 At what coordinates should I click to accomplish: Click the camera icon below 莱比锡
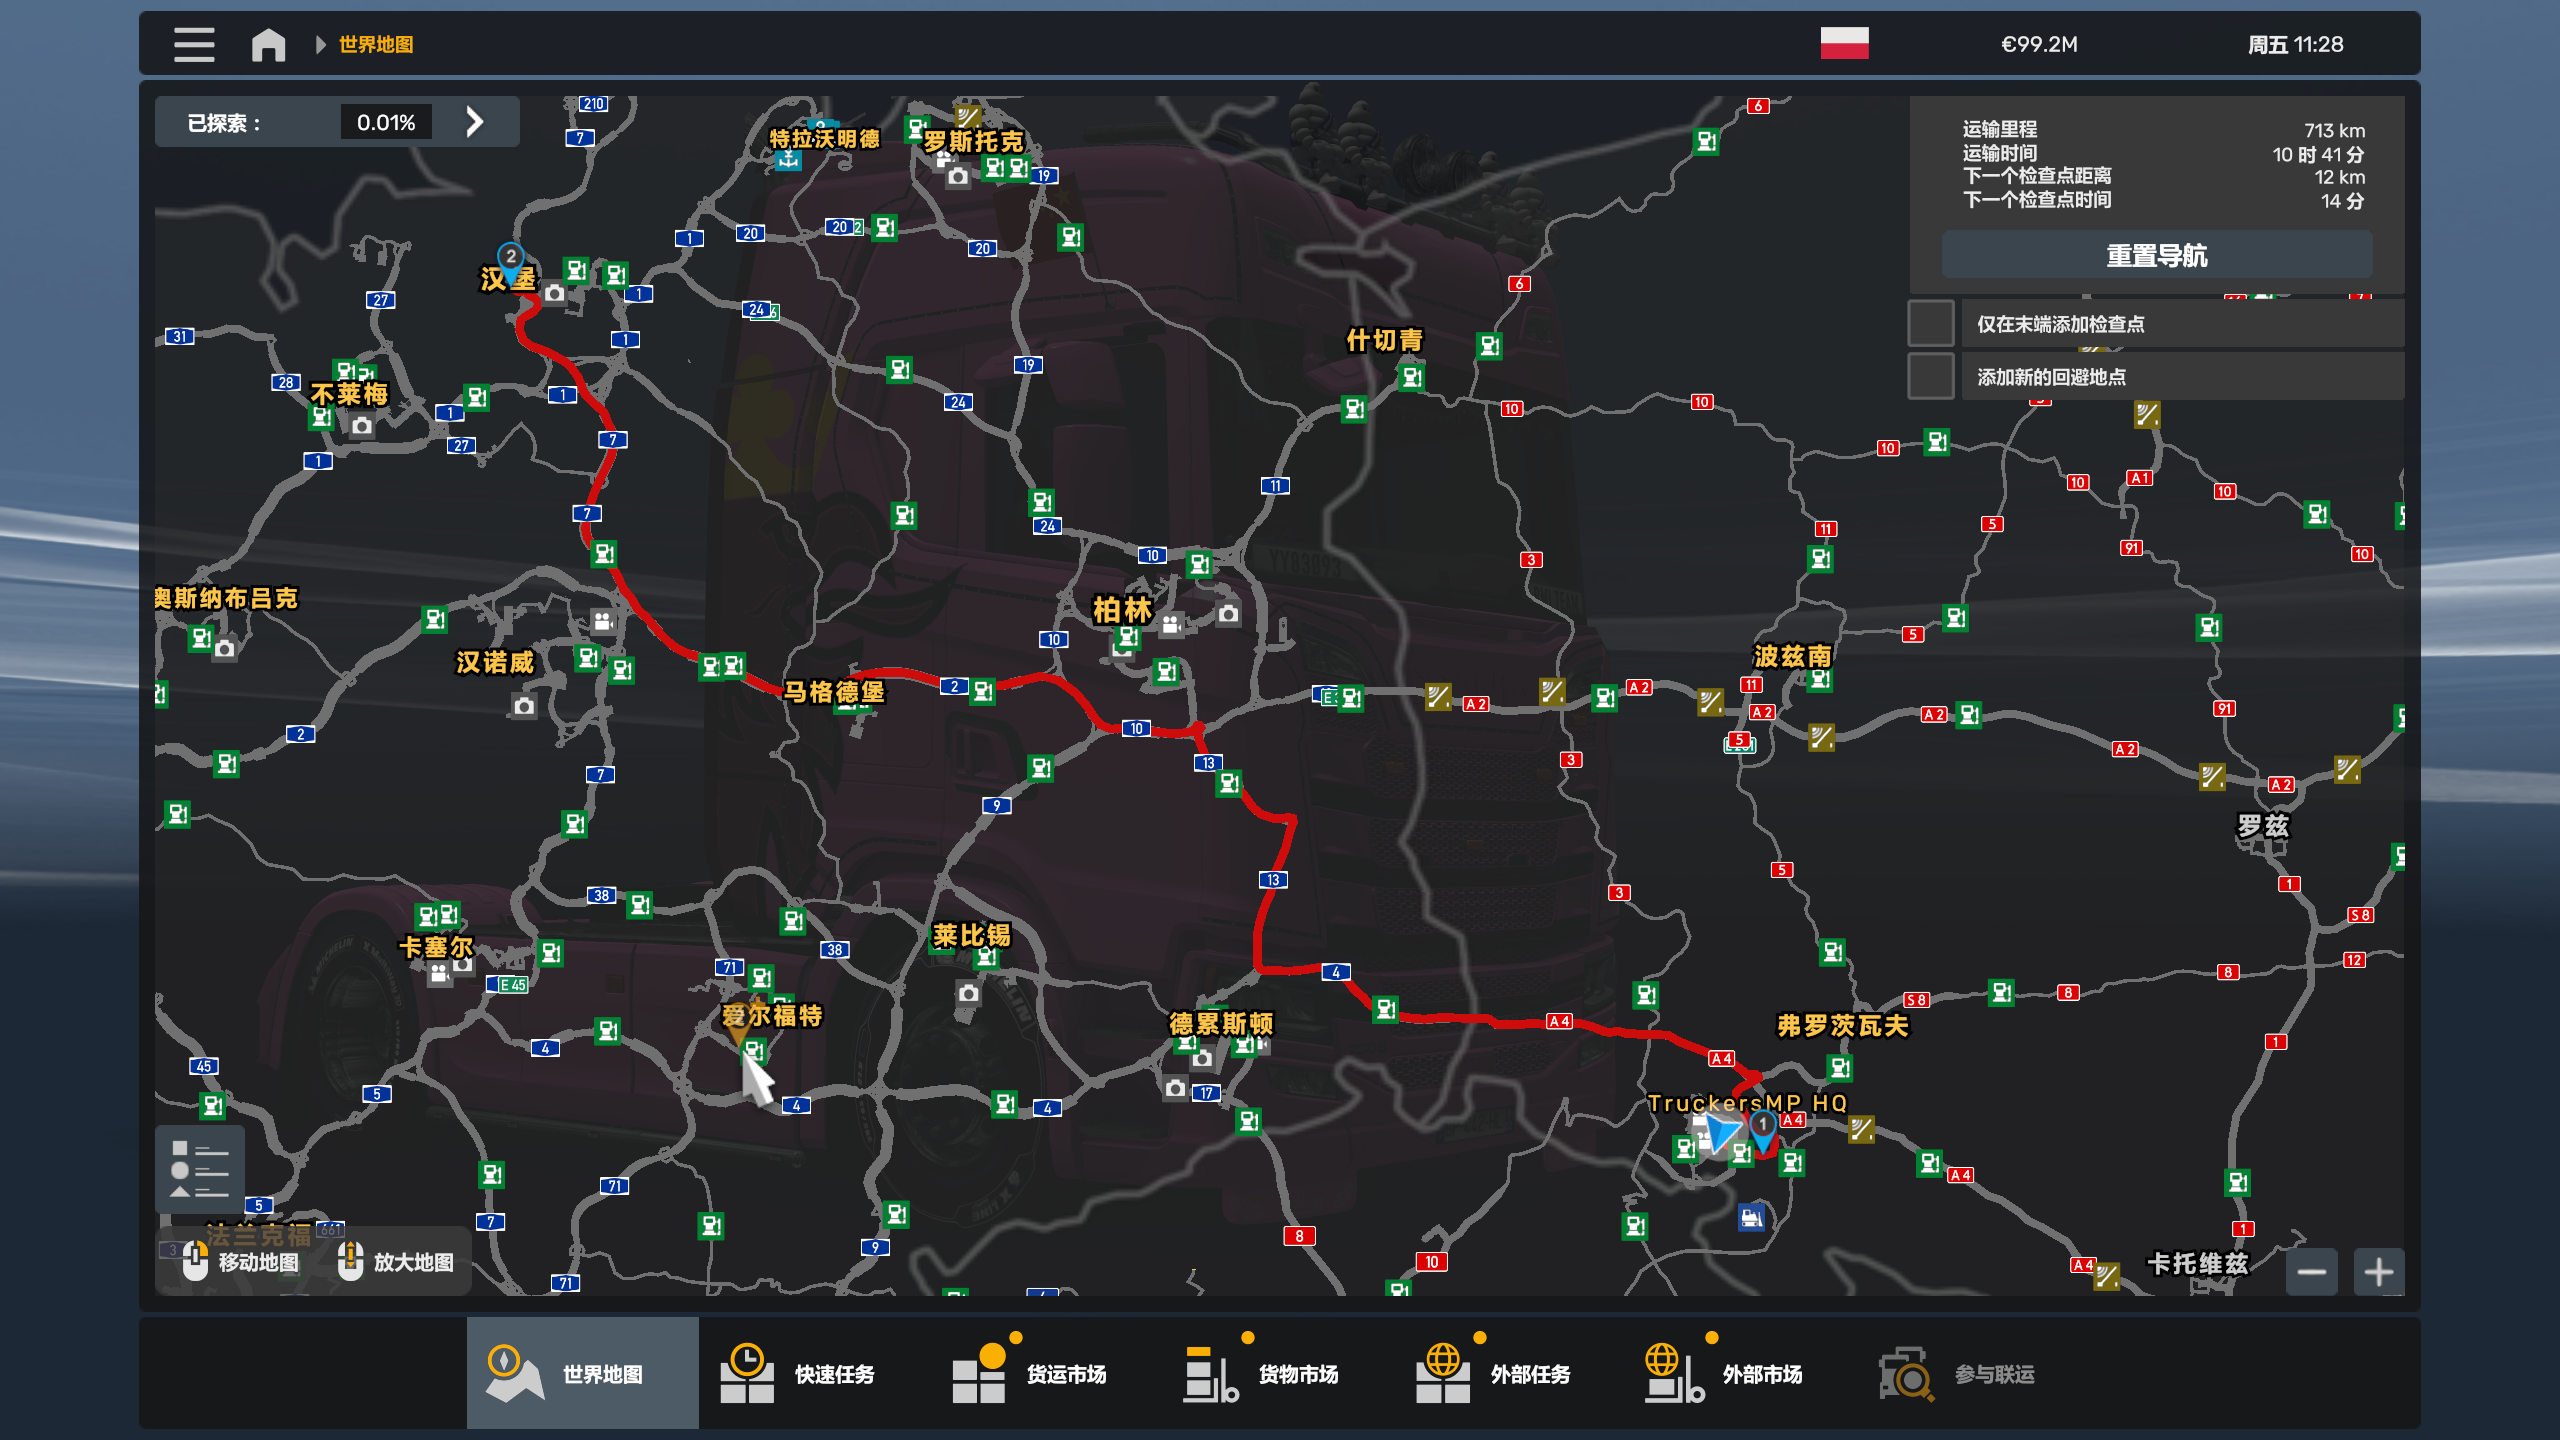click(x=968, y=993)
